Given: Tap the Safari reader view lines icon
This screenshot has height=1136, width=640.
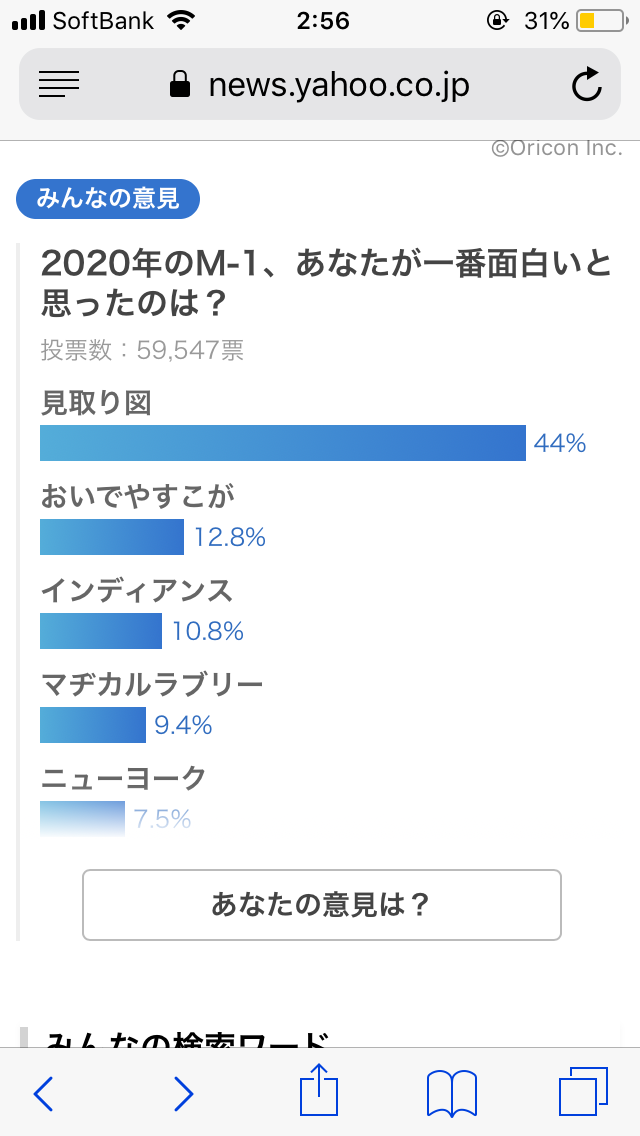Looking at the screenshot, I should [59, 85].
